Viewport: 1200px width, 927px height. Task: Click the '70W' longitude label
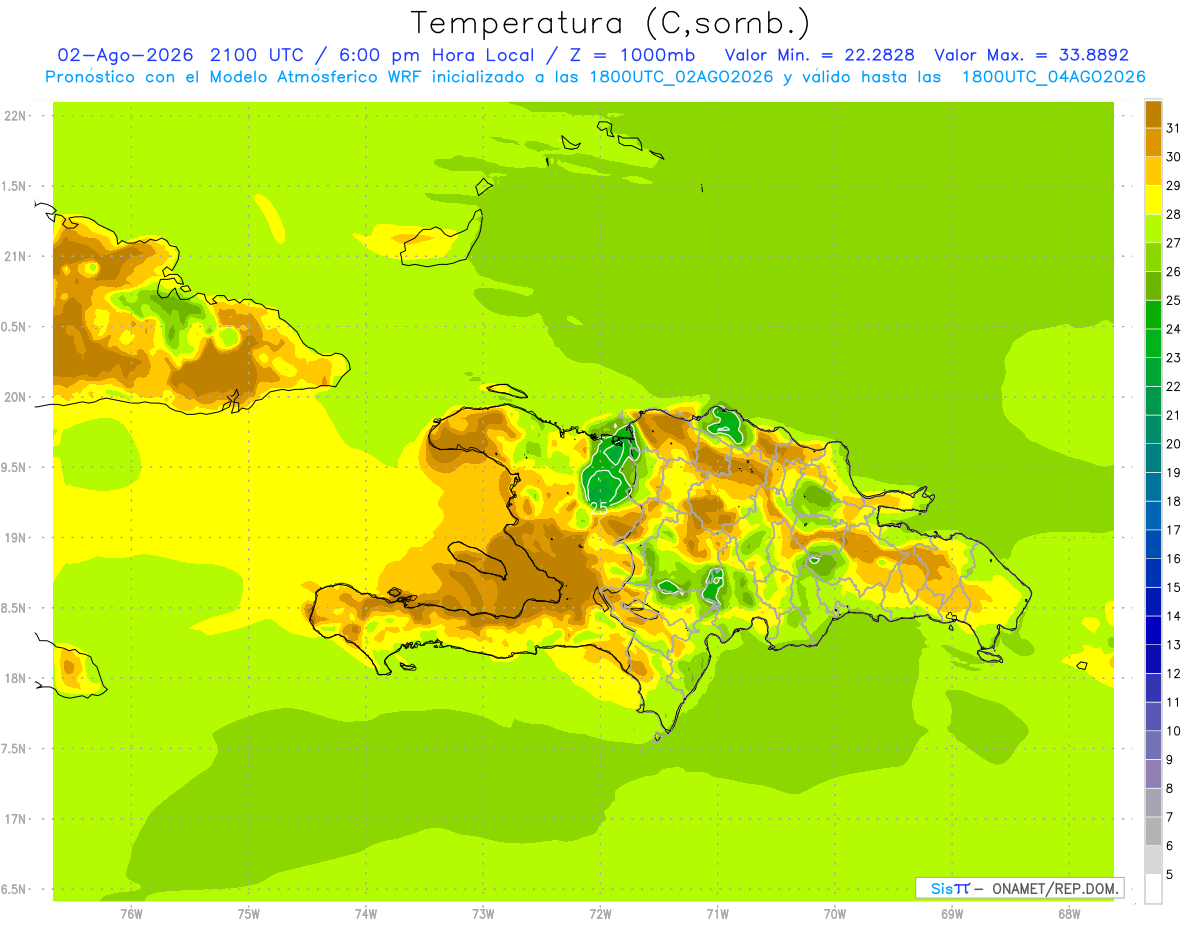click(x=835, y=913)
